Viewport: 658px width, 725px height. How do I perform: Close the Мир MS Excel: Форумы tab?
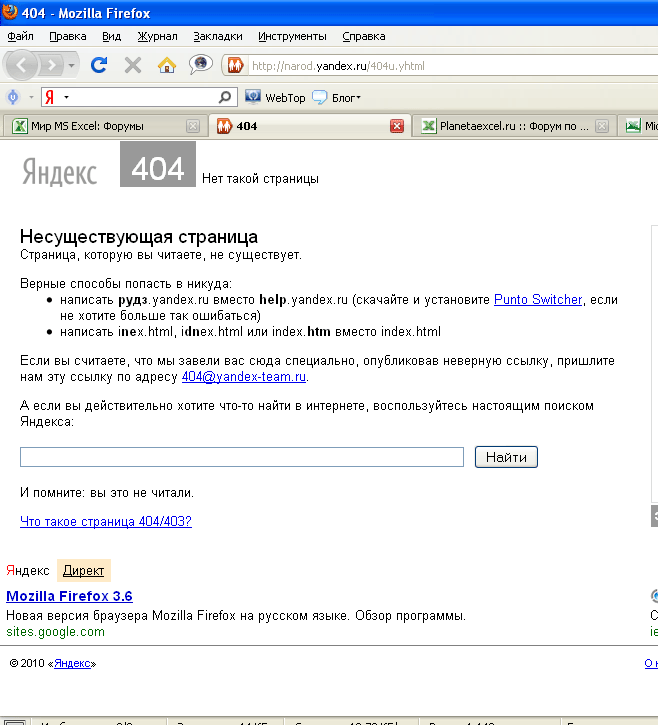[x=193, y=126]
